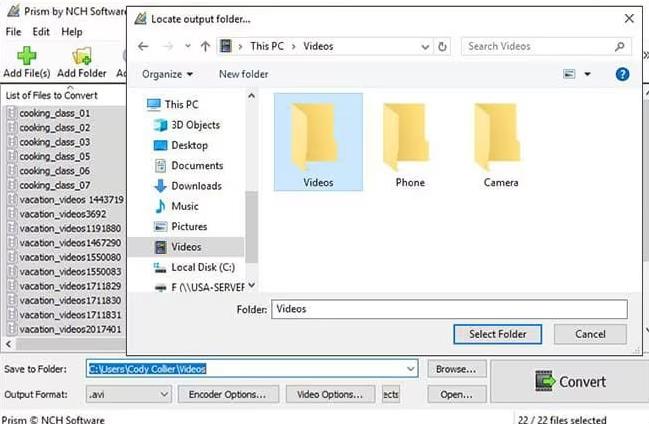Click the List of Files to Convert header
This screenshot has height=424, width=649.
pos(52,96)
